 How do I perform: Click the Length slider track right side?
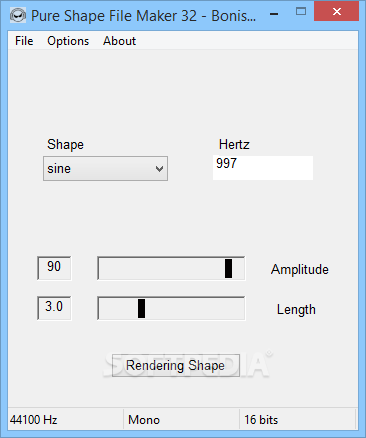tap(195, 308)
